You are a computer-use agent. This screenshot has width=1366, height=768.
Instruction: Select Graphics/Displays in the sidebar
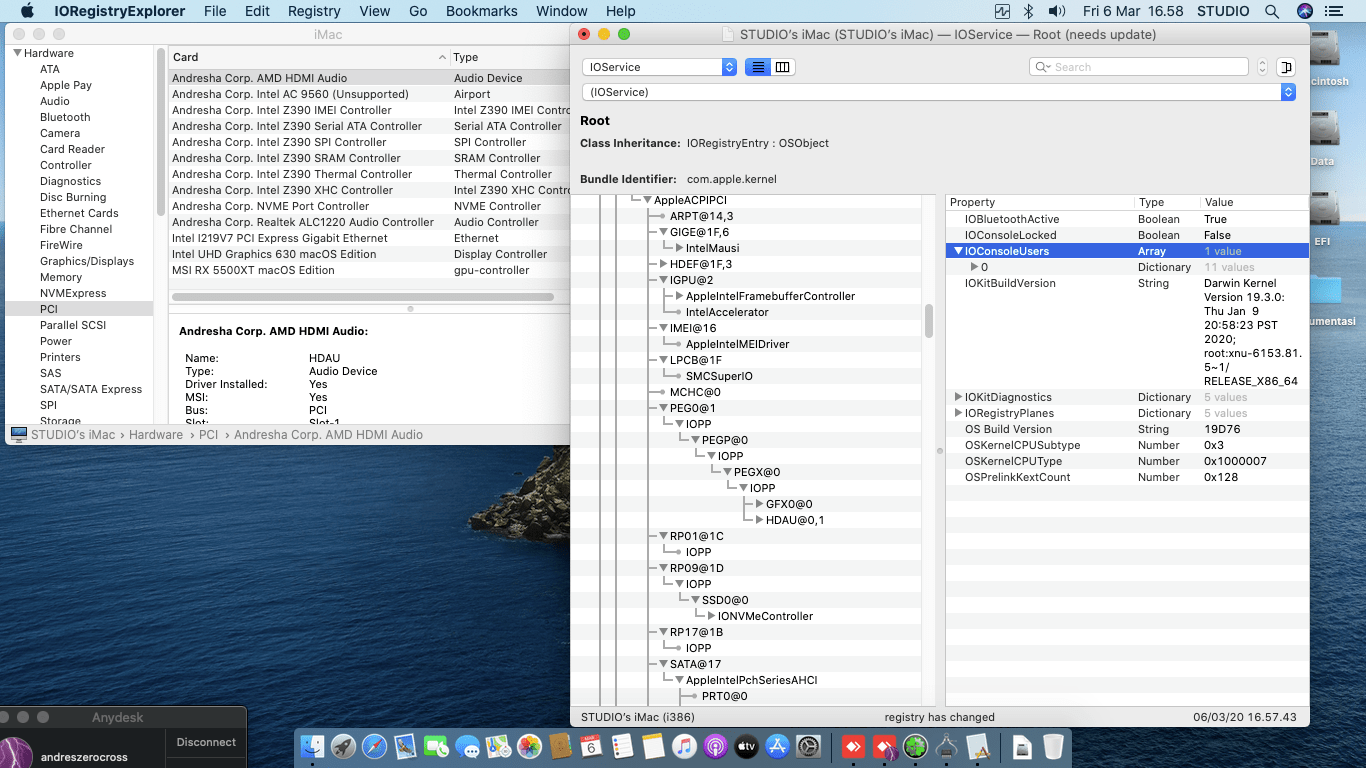87,261
